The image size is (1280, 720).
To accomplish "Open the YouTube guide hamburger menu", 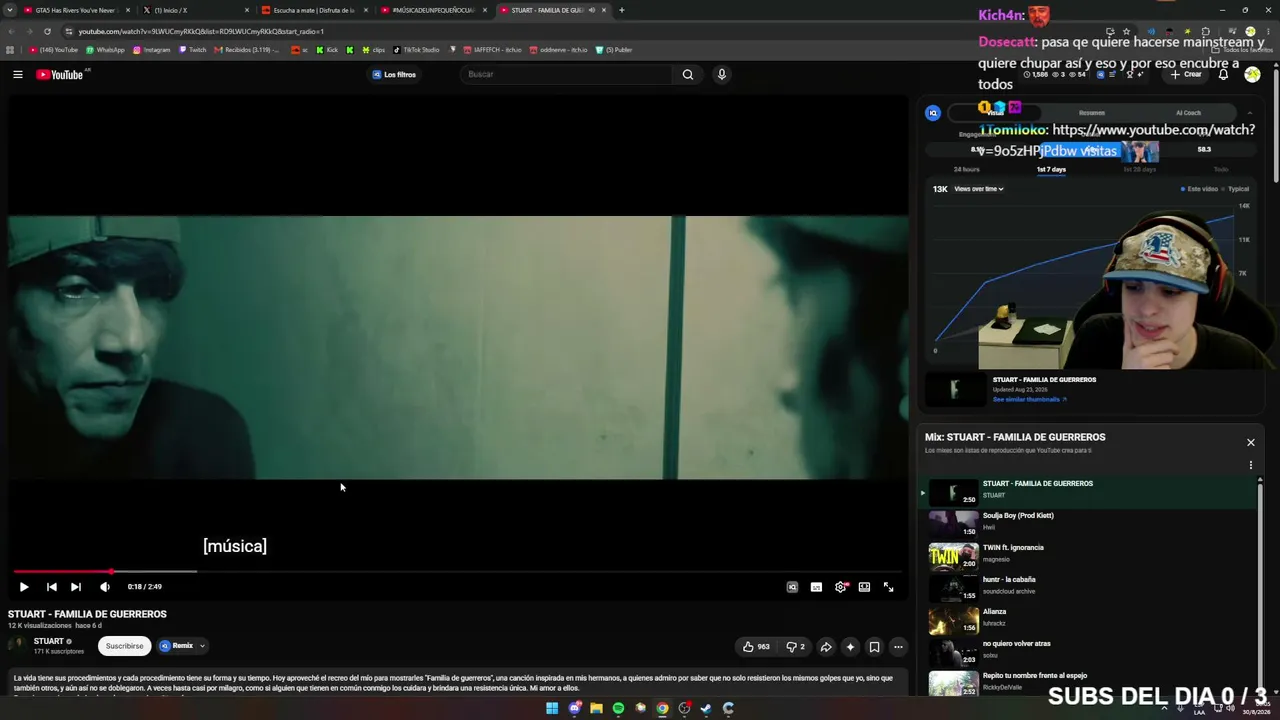I will click(x=18, y=75).
